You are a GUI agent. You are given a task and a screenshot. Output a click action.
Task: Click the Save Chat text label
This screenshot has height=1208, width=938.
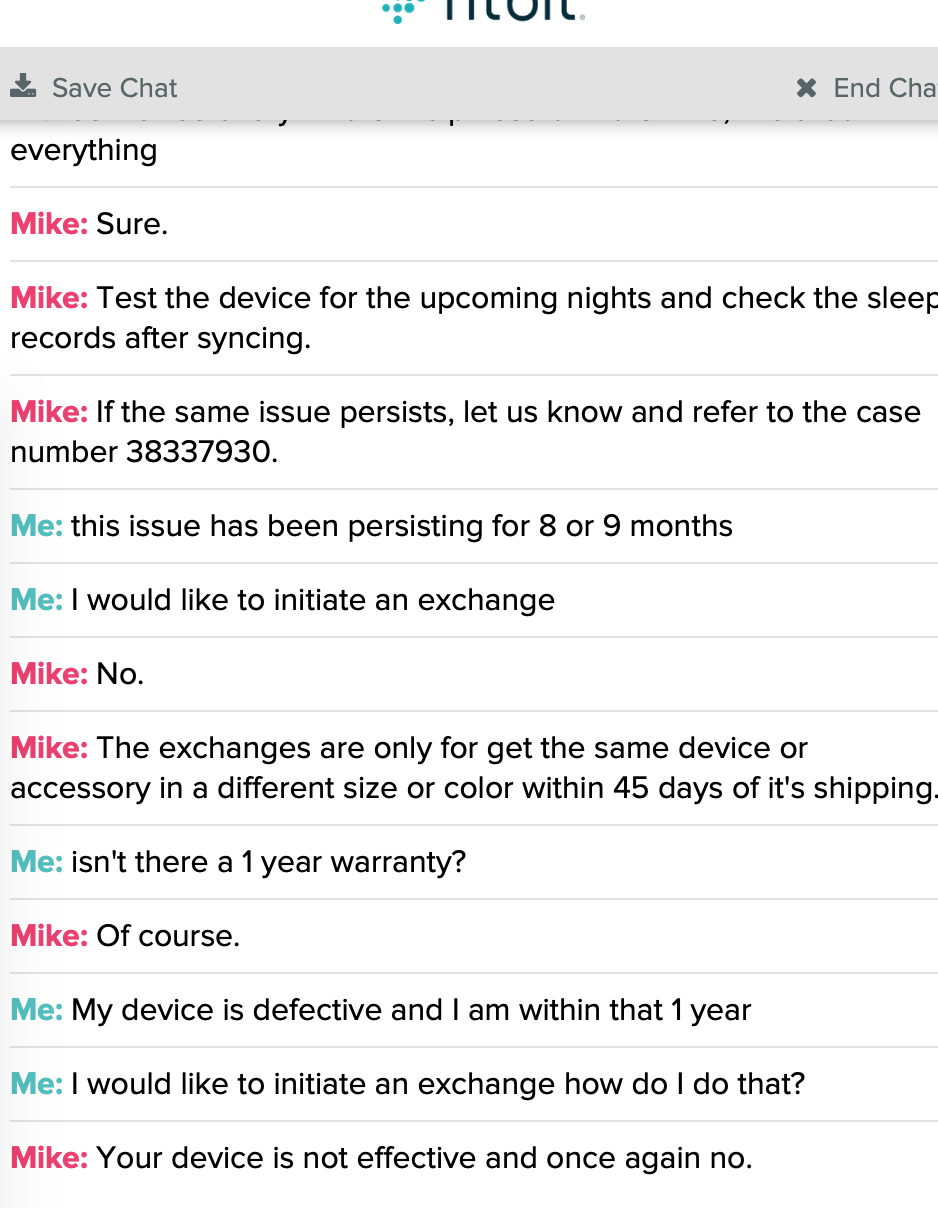tap(114, 88)
